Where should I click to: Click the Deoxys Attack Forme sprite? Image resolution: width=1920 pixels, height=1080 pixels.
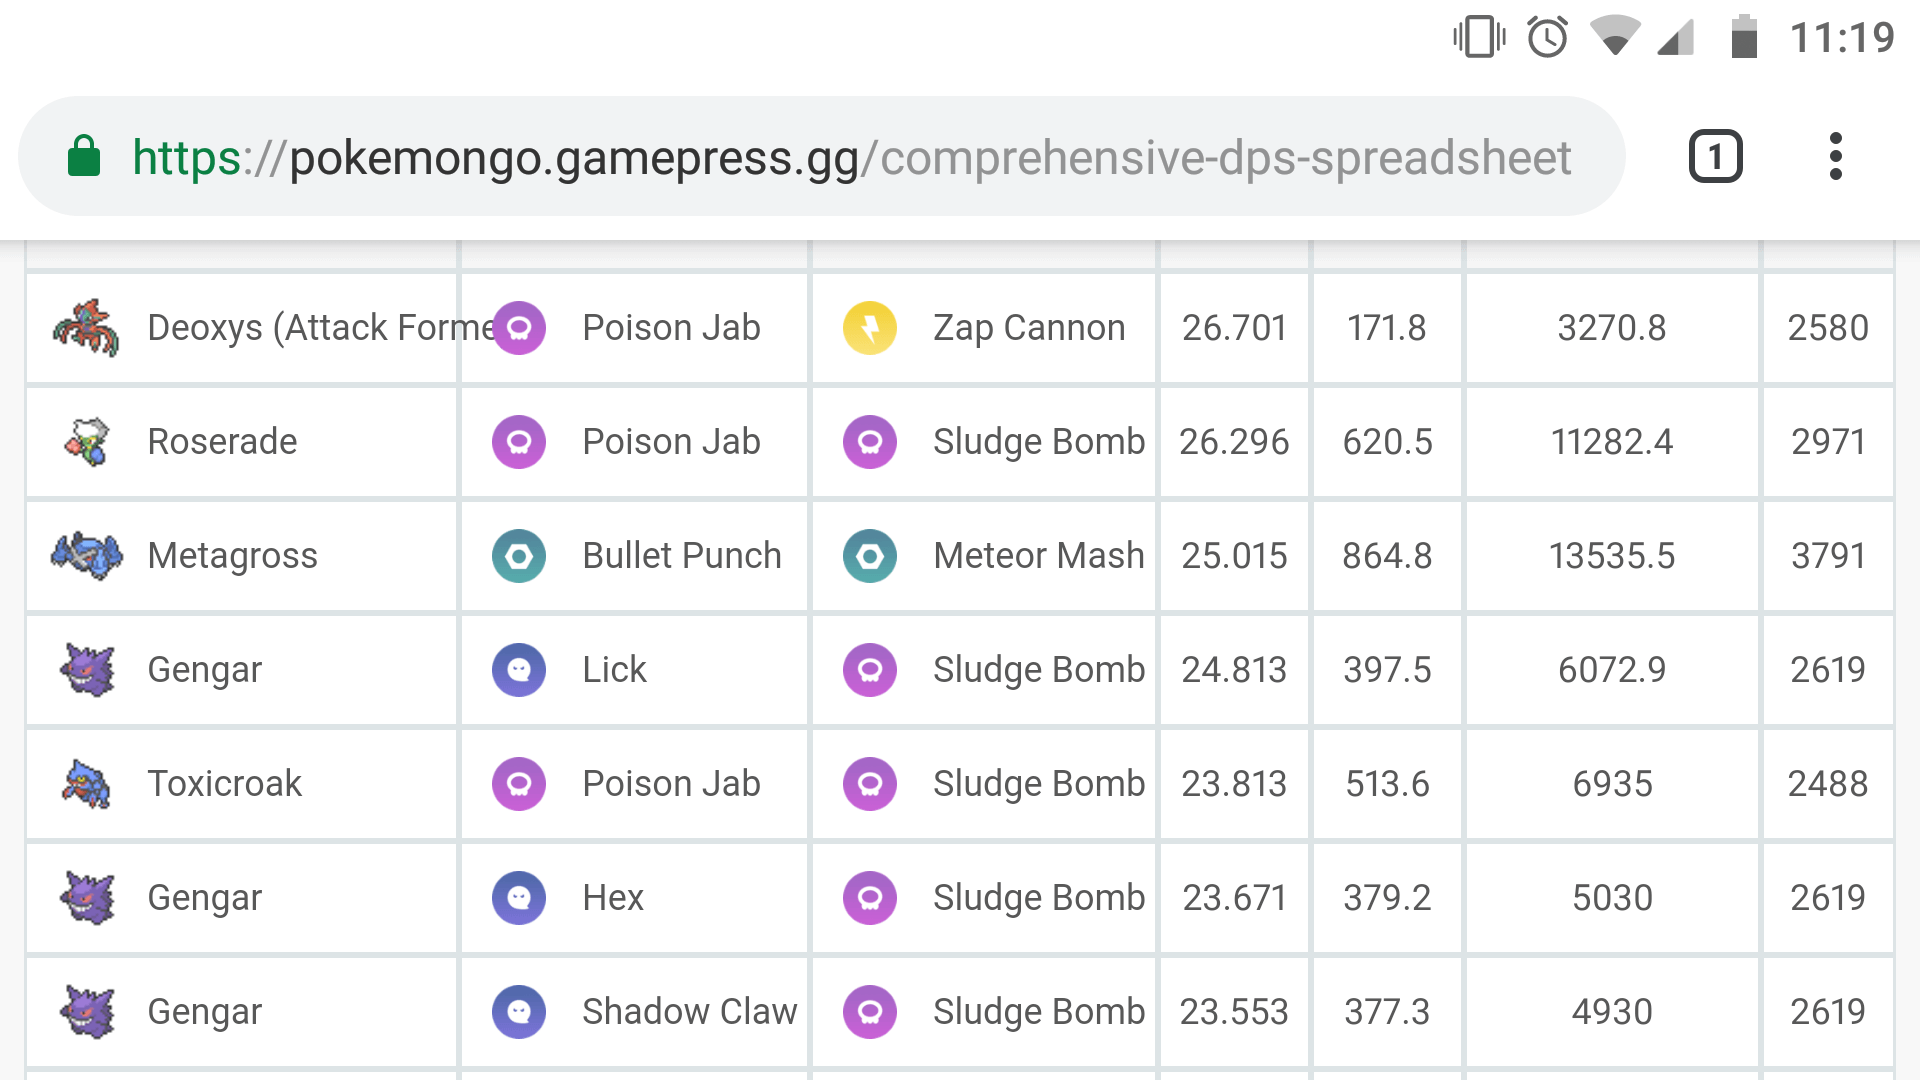coord(87,328)
